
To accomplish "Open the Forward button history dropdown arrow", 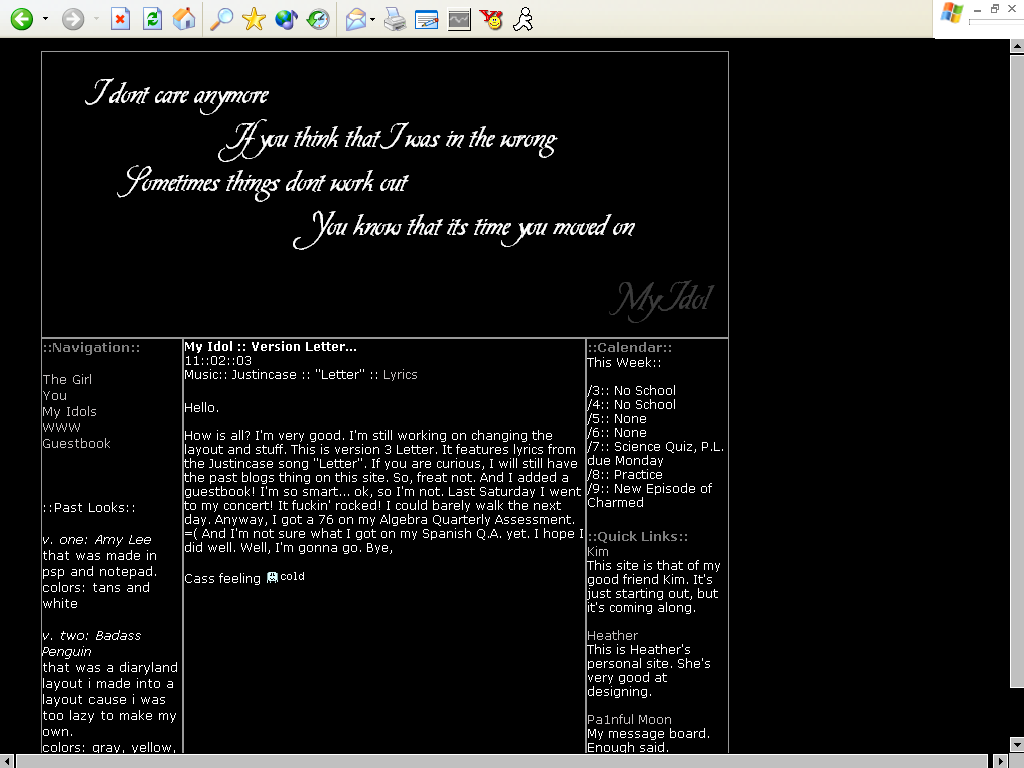I will (96, 19).
